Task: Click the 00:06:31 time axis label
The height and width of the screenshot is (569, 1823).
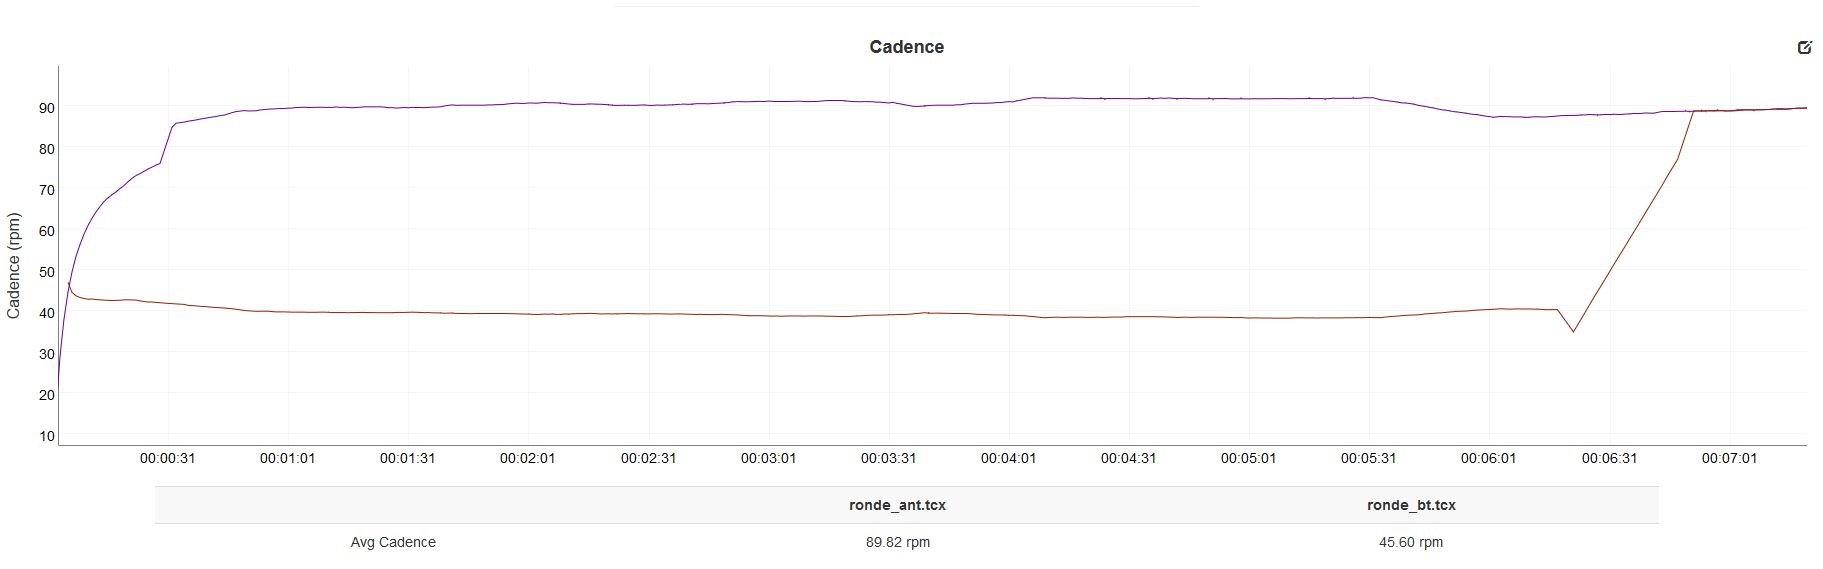Action: 1609,458
